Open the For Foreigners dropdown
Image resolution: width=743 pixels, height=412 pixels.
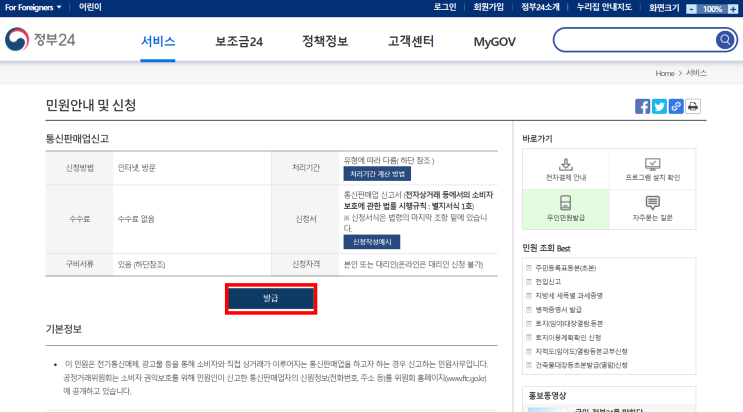click(33, 8)
